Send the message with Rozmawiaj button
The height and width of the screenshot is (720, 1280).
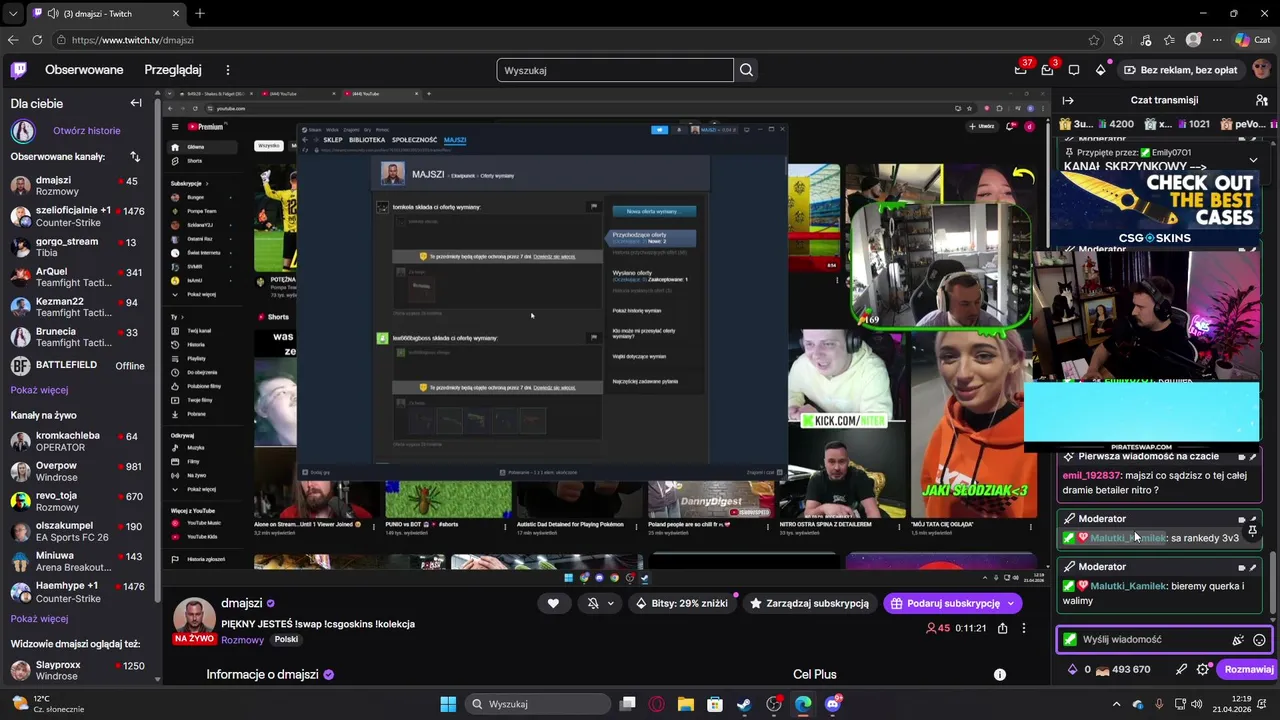pos(1248,670)
